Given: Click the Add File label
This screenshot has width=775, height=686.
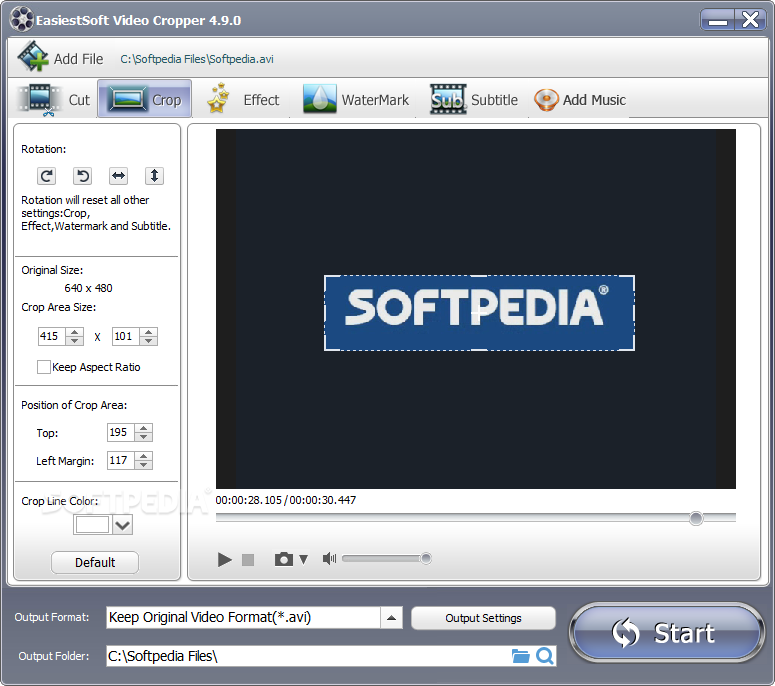Looking at the screenshot, I should pyautogui.click(x=79, y=59).
